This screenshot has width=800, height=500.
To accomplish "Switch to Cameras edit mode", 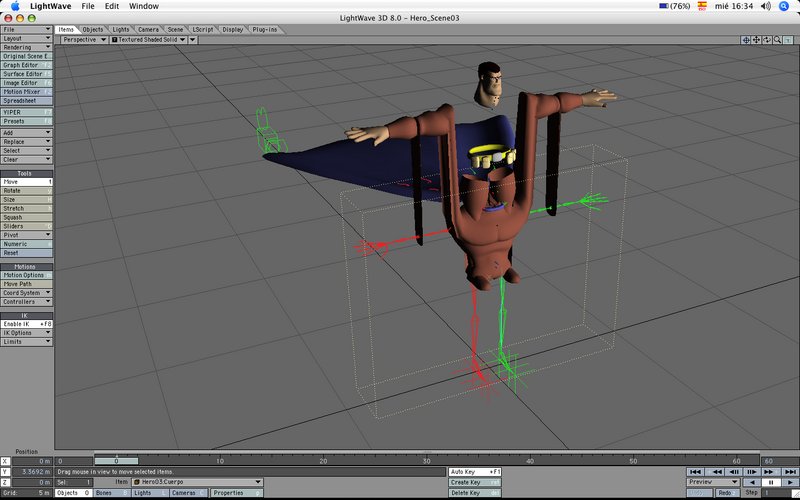I will [x=188, y=493].
